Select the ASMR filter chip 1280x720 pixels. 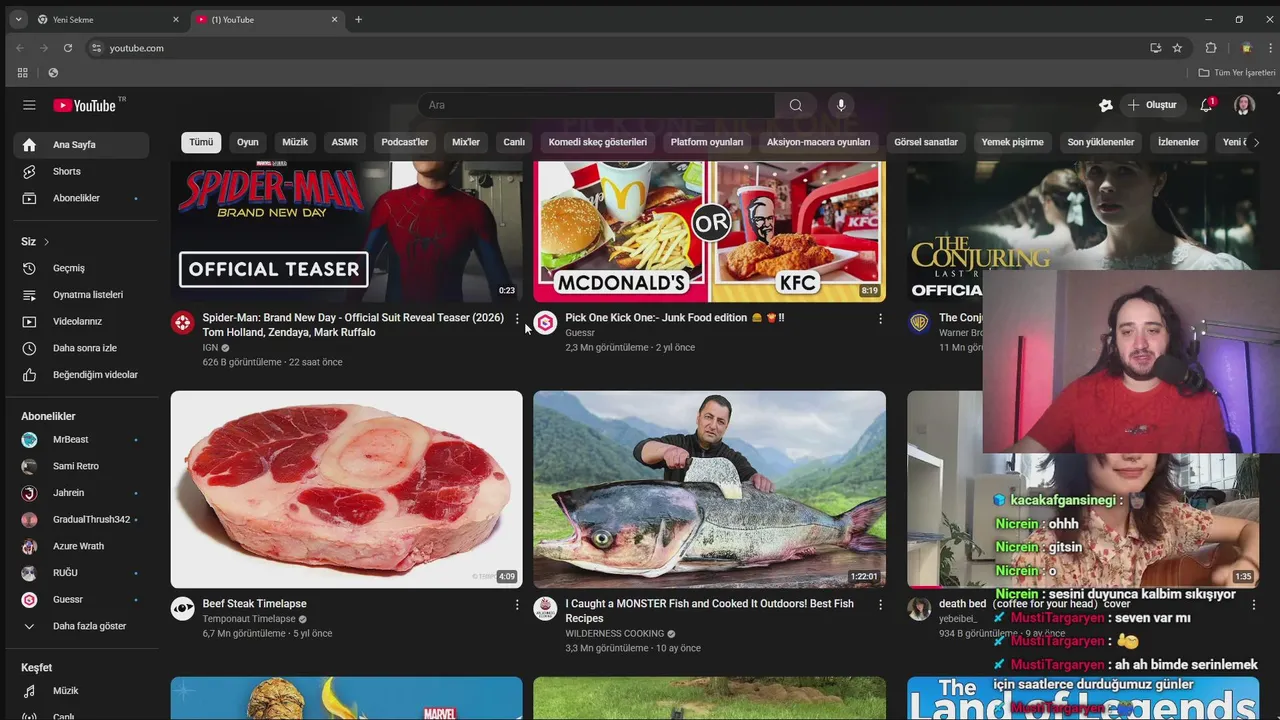click(x=345, y=142)
